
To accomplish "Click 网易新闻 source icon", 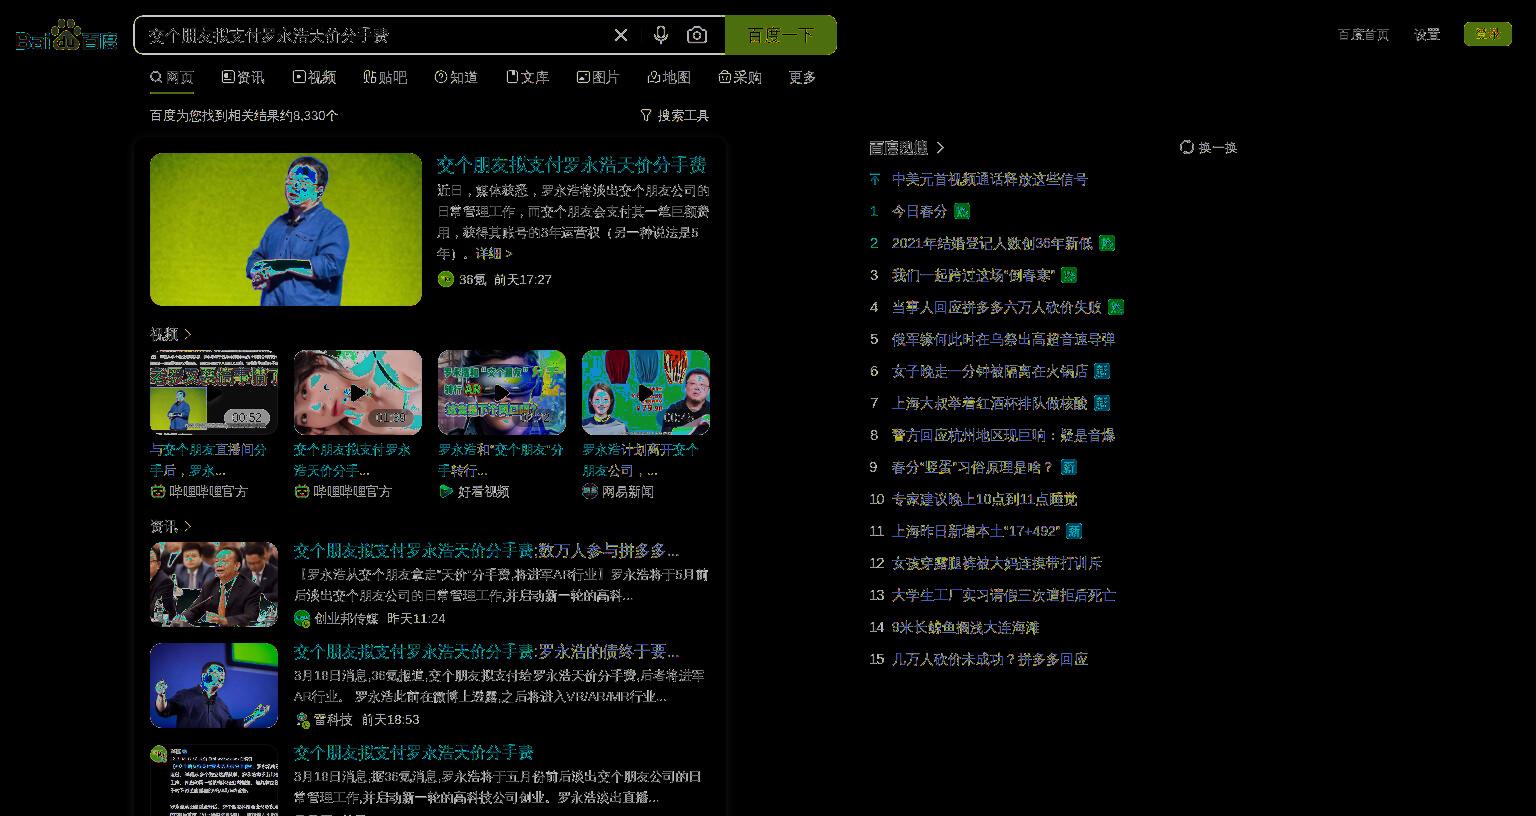I will (590, 491).
